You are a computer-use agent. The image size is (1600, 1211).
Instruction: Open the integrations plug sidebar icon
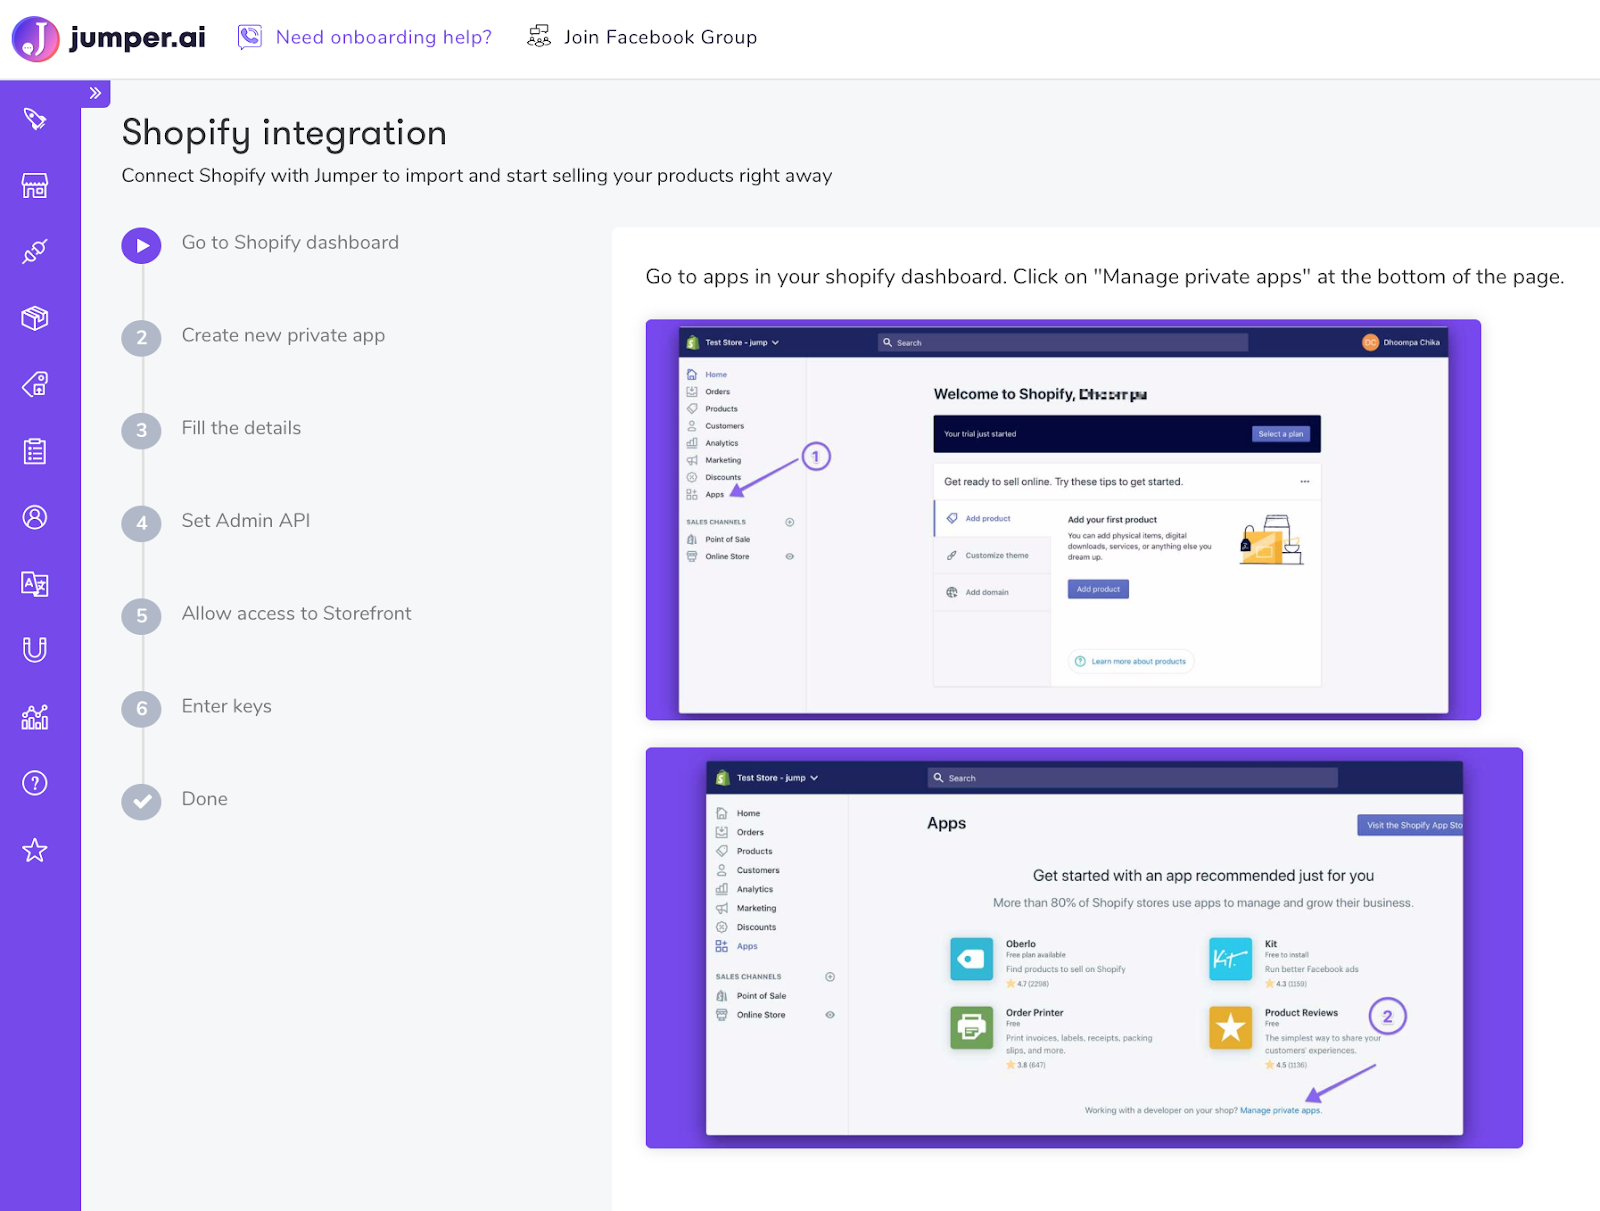pyautogui.click(x=35, y=252)
